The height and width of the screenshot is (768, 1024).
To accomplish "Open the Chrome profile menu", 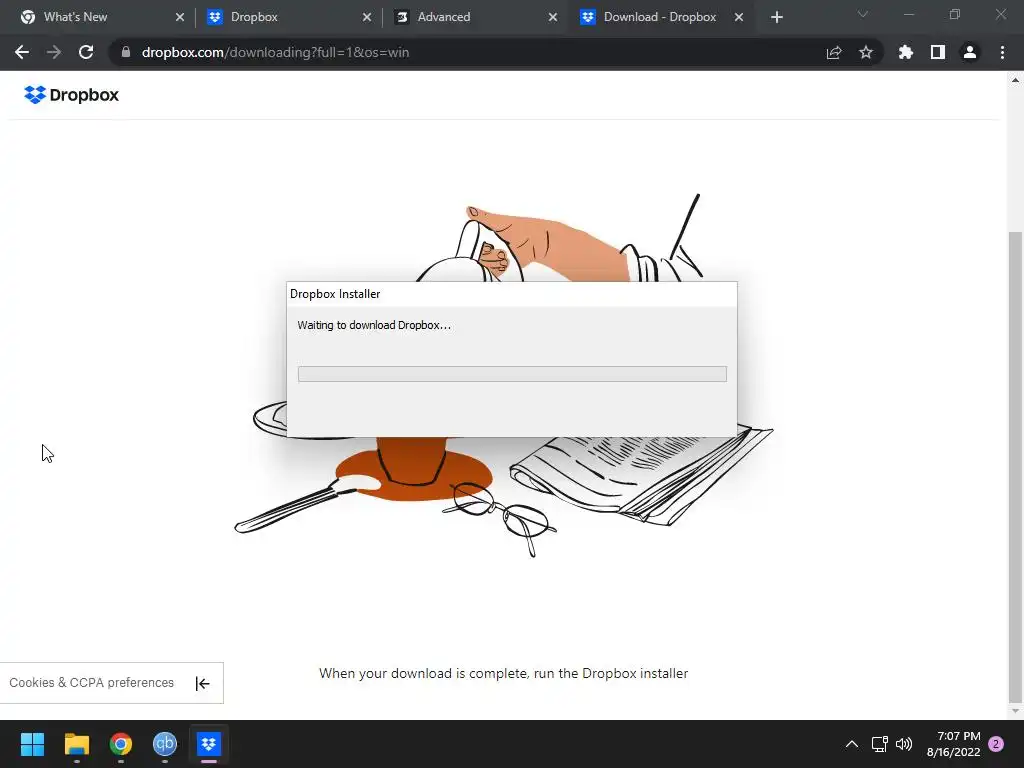I will 970,52.
